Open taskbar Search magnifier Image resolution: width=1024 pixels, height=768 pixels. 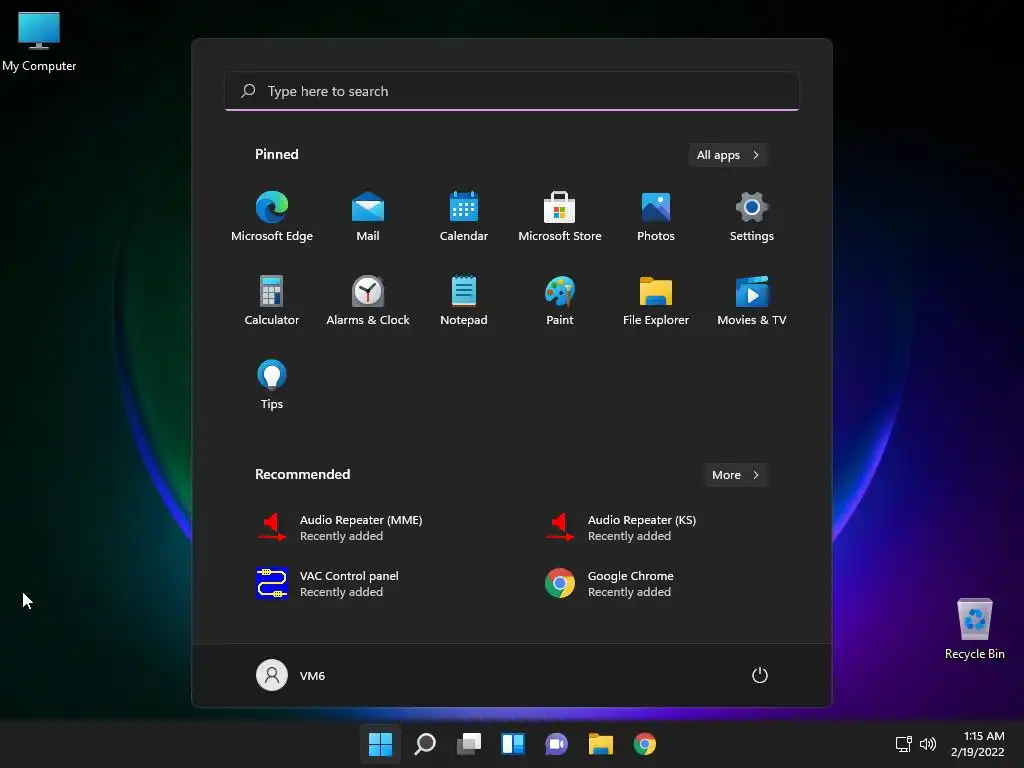tap(424, 744)
